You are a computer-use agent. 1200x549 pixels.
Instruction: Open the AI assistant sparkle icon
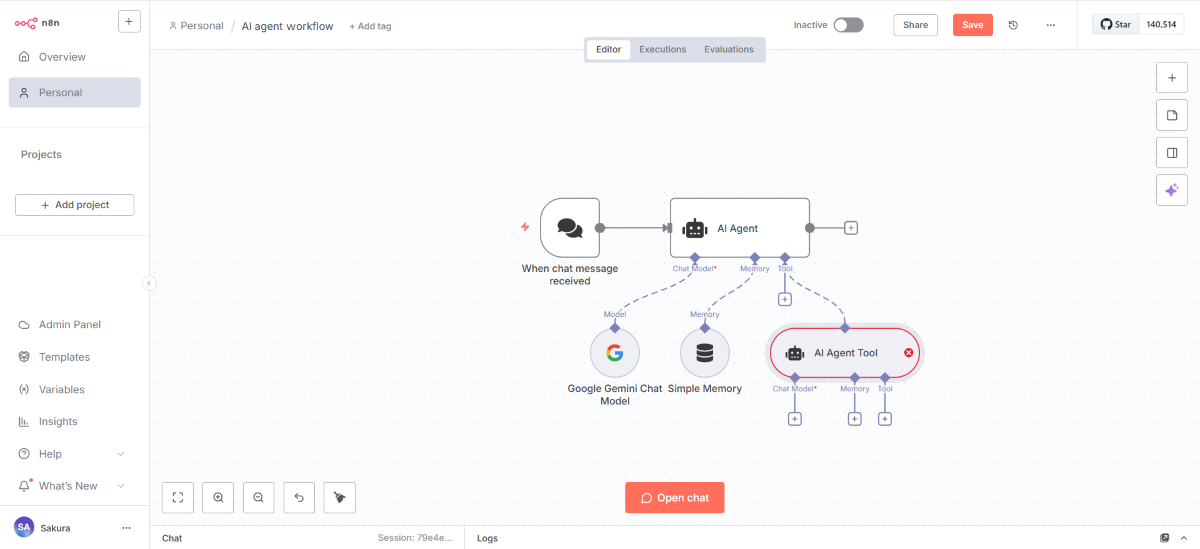(1171, 190)
